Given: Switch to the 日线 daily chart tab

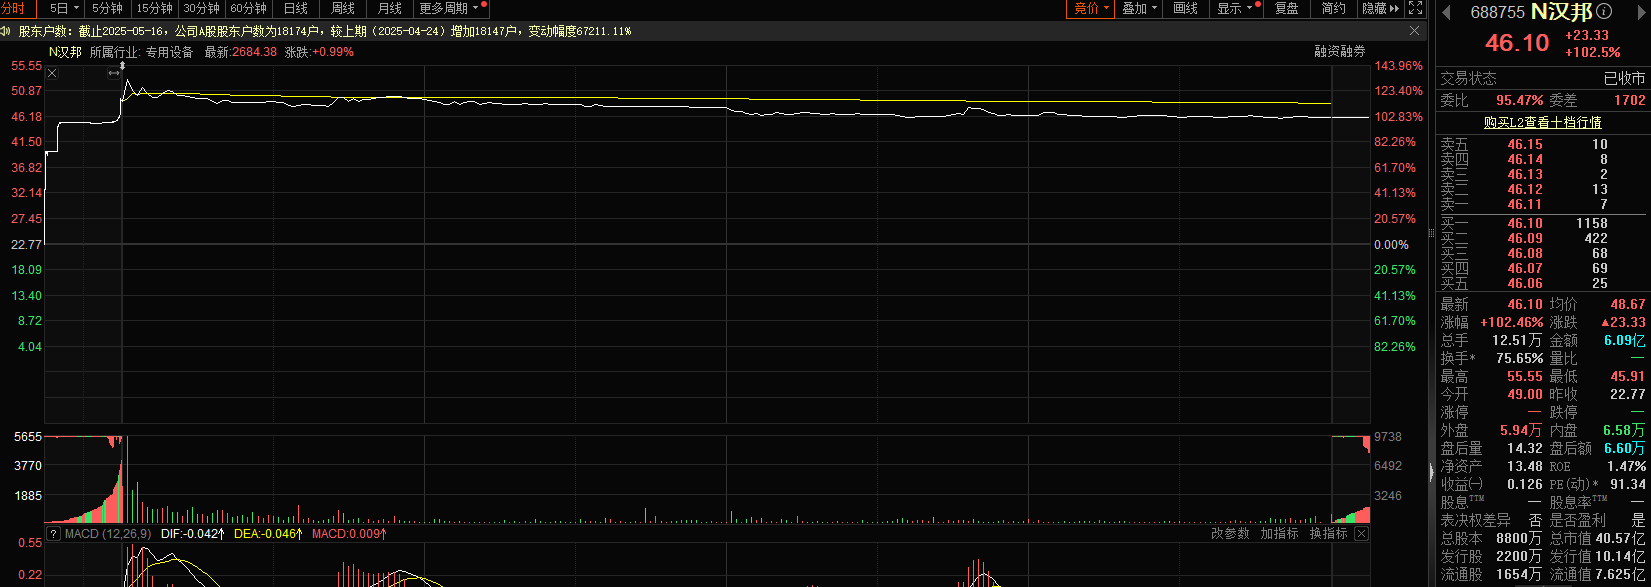Looking at the screenshot, I should (x=295, y=8).
